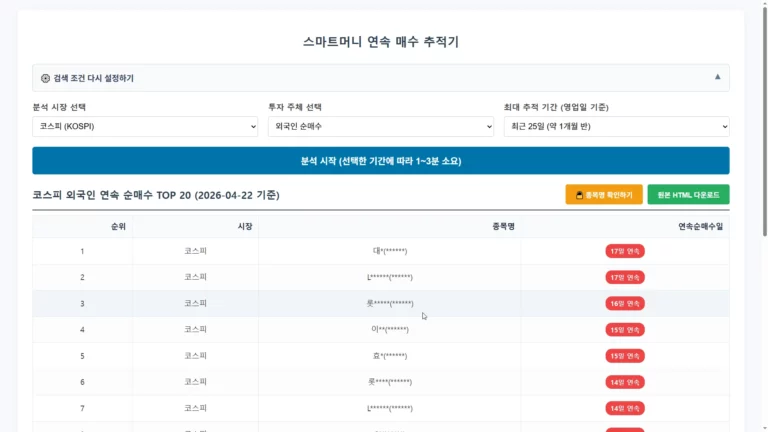Click the page vertical scrollbar thumb

tap(765, 120)
